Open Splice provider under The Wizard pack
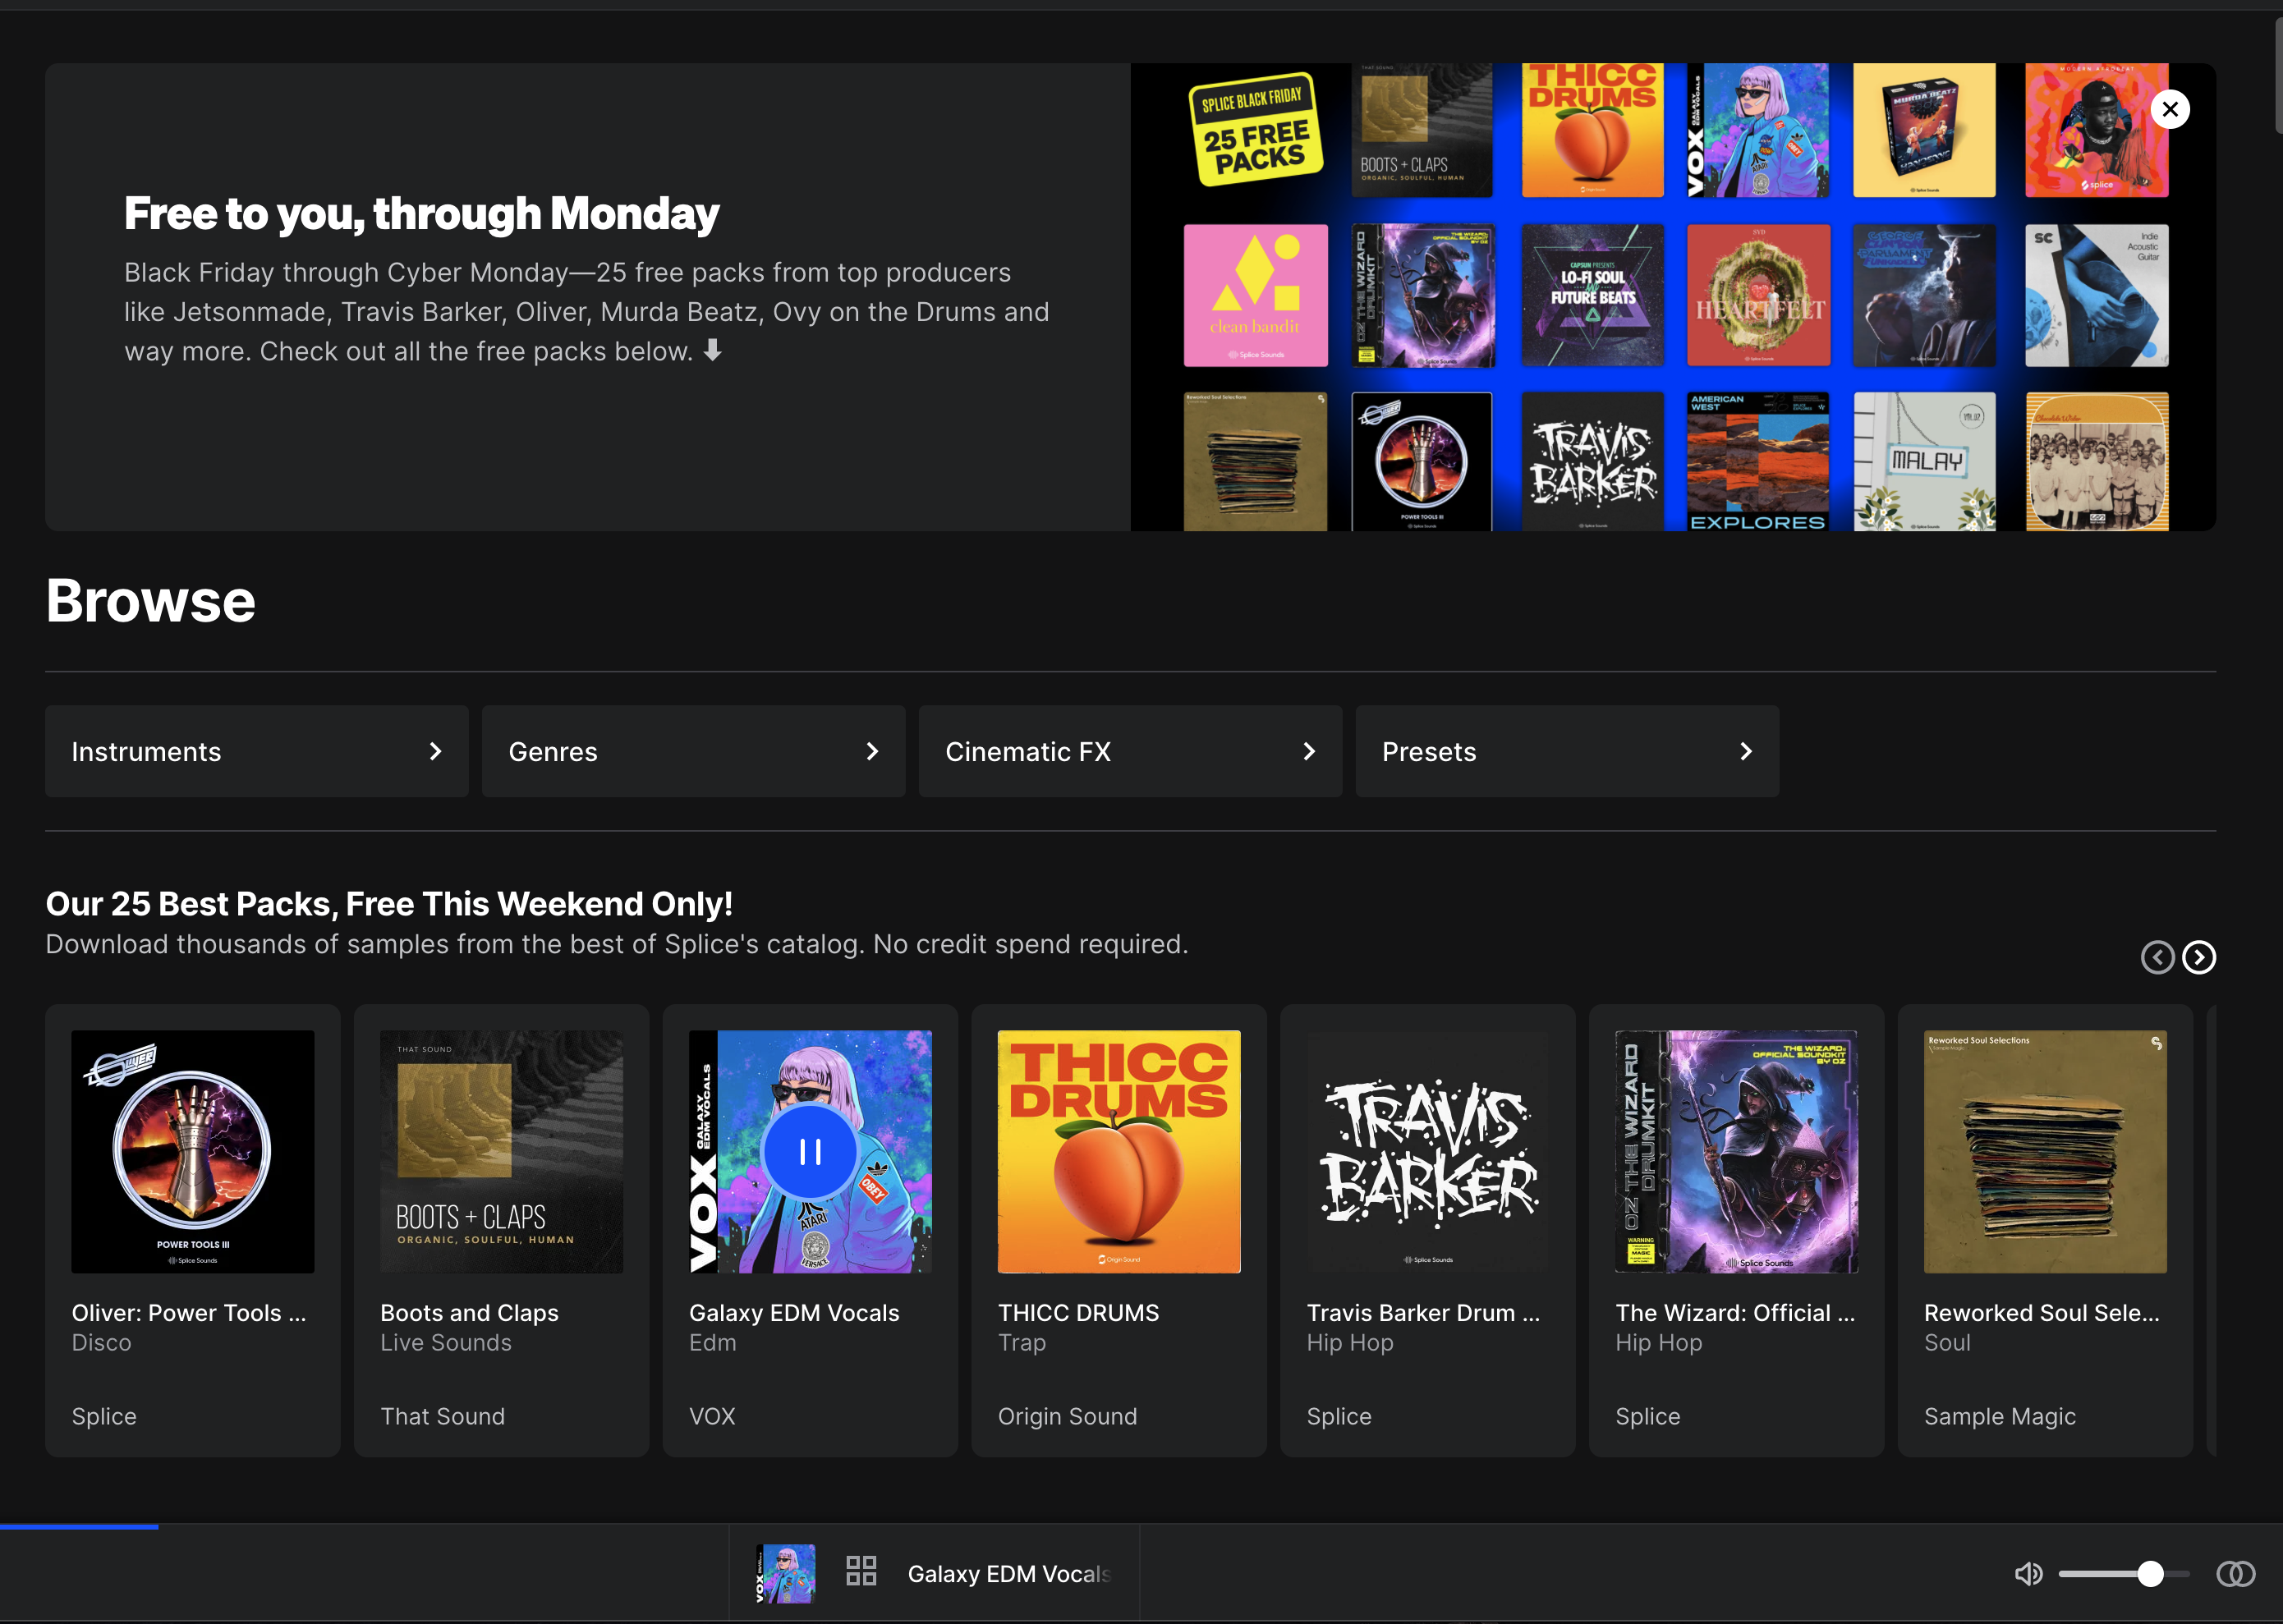Viewport: 2283px width, 1624px height. tap(1648, 1416)
